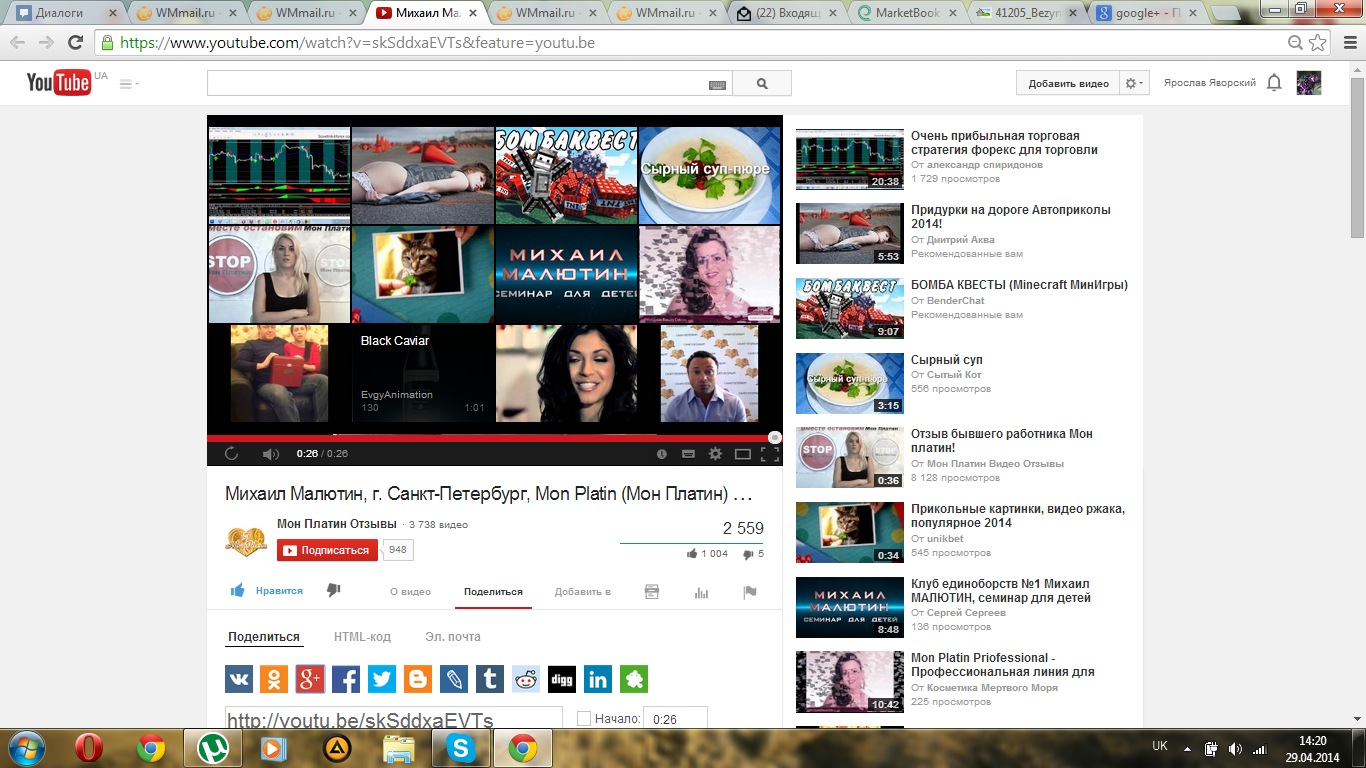The height and width of the screenshot is (768, 1366).
Task: Open YouTube guide menu next to logo
Action: point(129,84)
